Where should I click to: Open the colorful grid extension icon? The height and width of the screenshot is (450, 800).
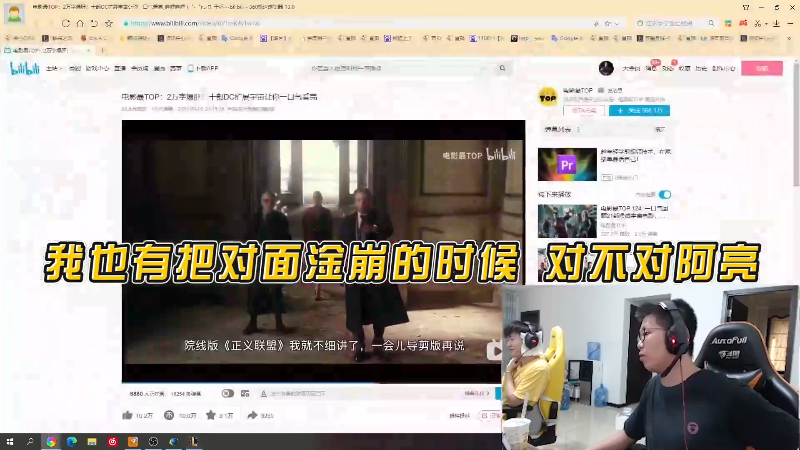click(728, 23)
